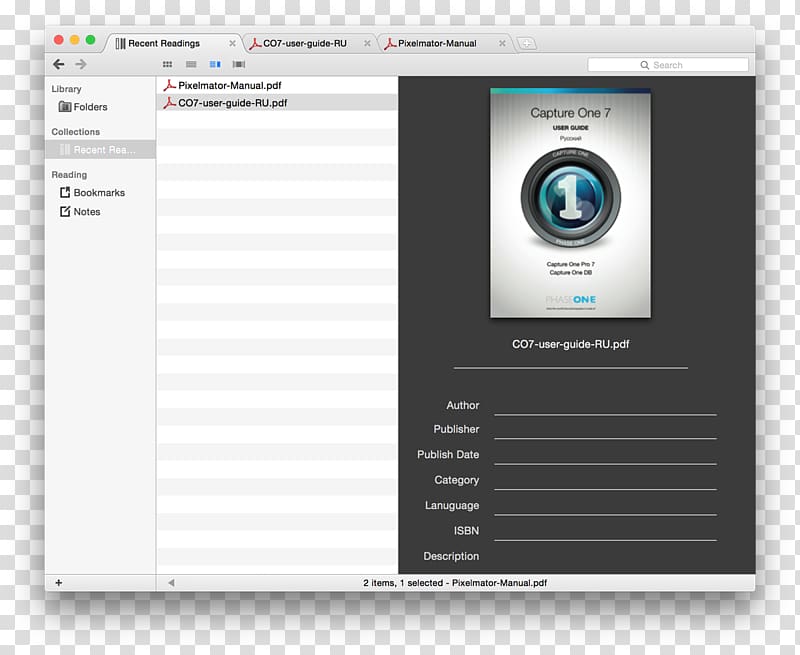Minimize the window with the yellow button

tap(74, 40)
